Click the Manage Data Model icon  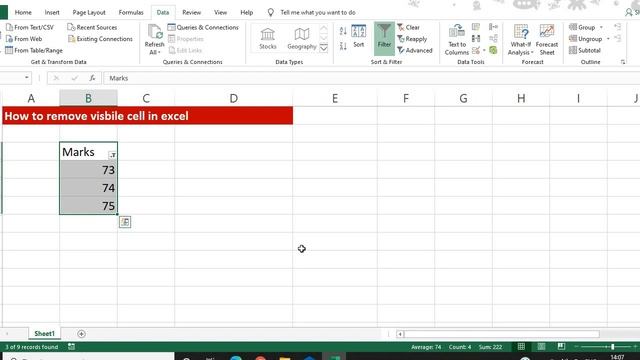pyautogui.click(x=493, y=50)
